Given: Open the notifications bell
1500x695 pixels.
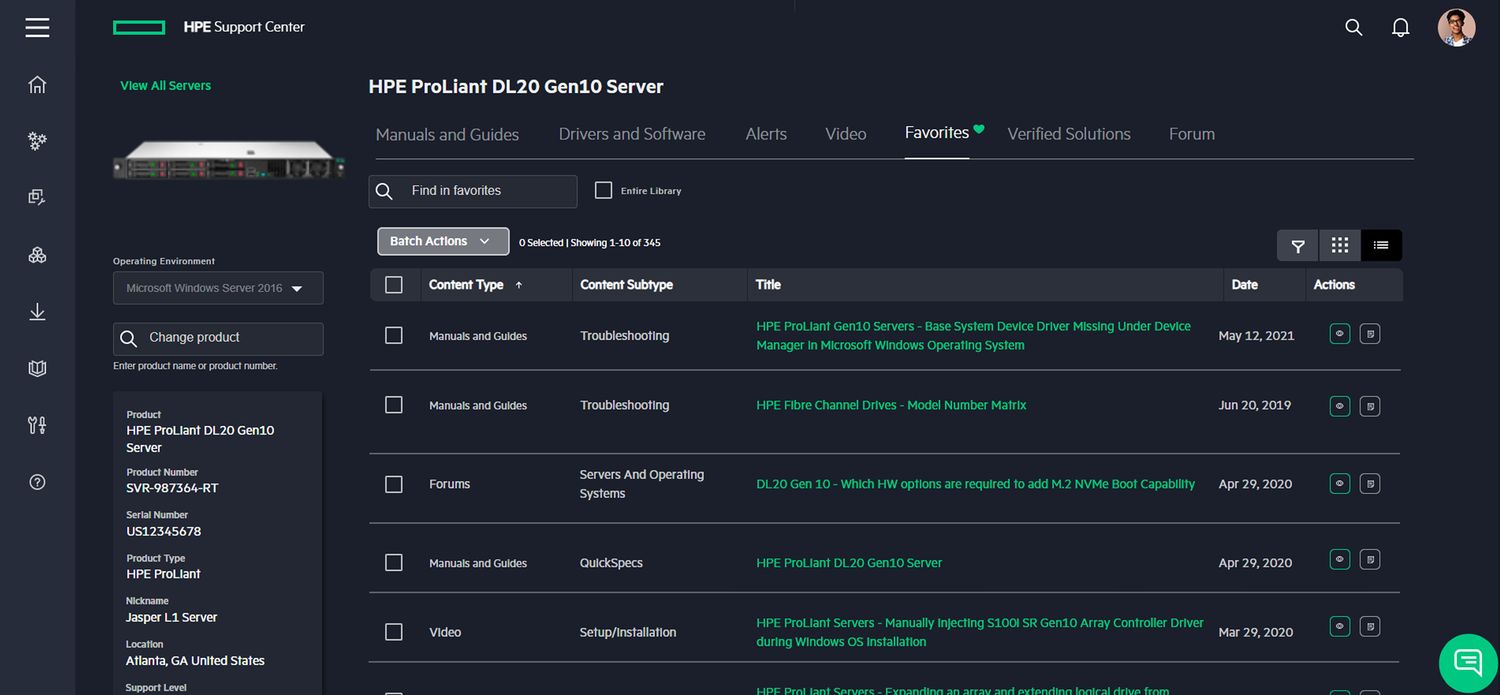Looking at the screenshot, I should pyautogui.click(x=1401, y=28).
